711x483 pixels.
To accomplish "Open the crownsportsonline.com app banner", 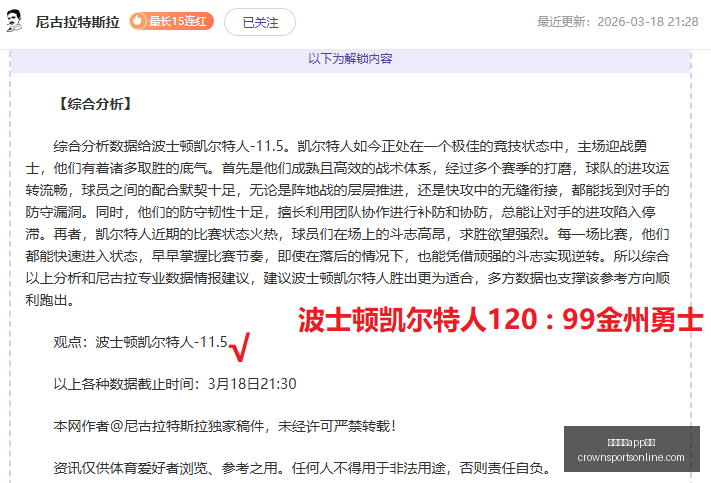I will (x=632, y=449).
